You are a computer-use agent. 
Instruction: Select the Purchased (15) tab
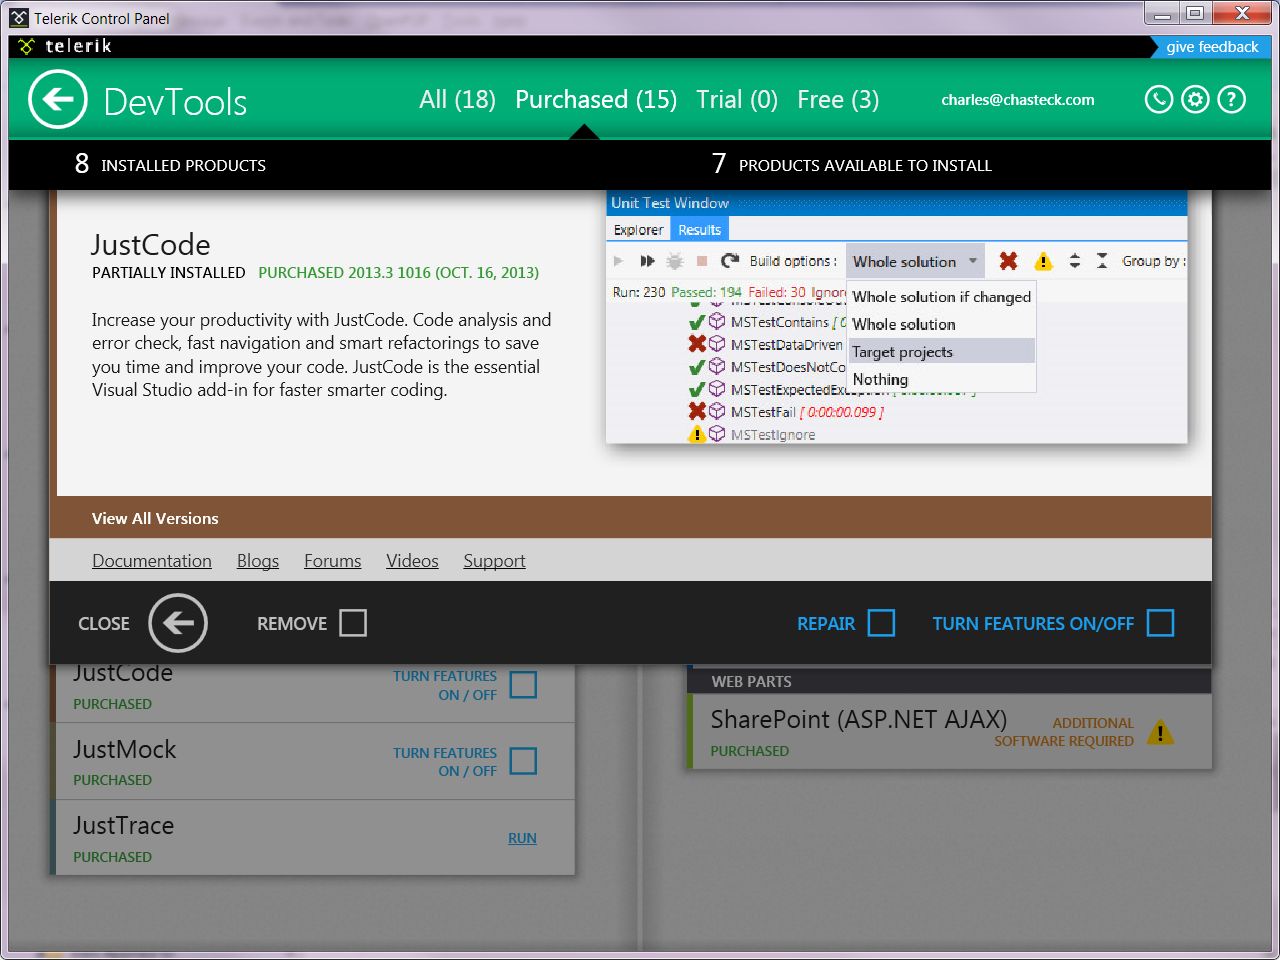coord(596,100)
